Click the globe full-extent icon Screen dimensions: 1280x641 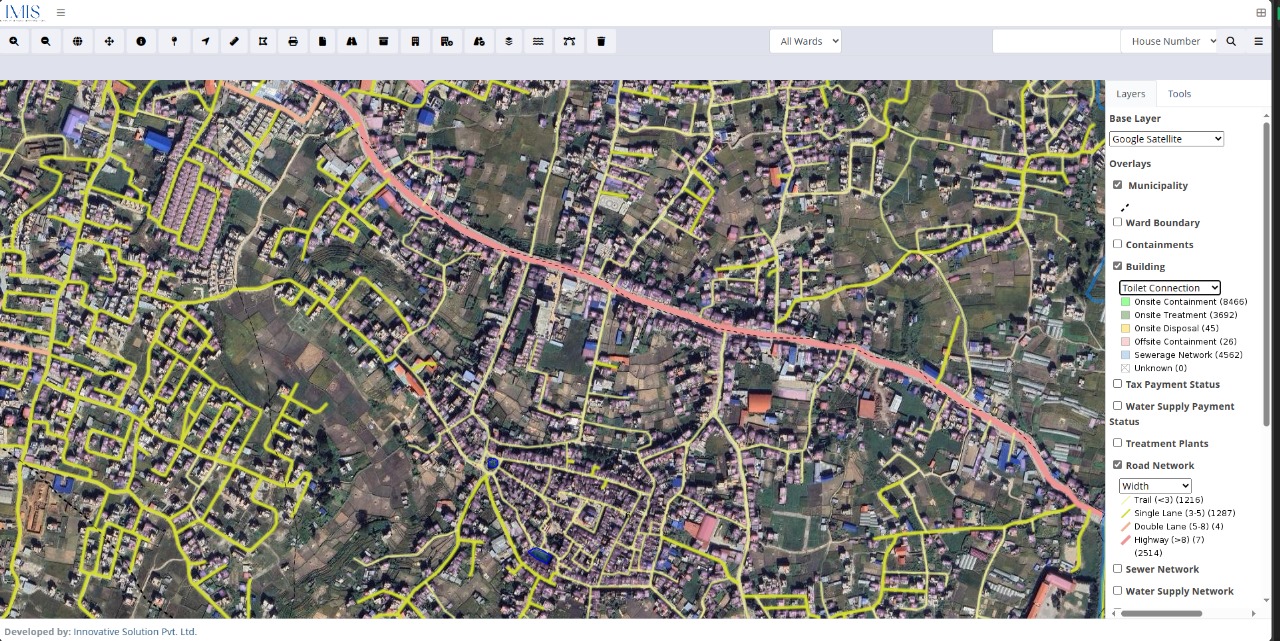[78, 41]
